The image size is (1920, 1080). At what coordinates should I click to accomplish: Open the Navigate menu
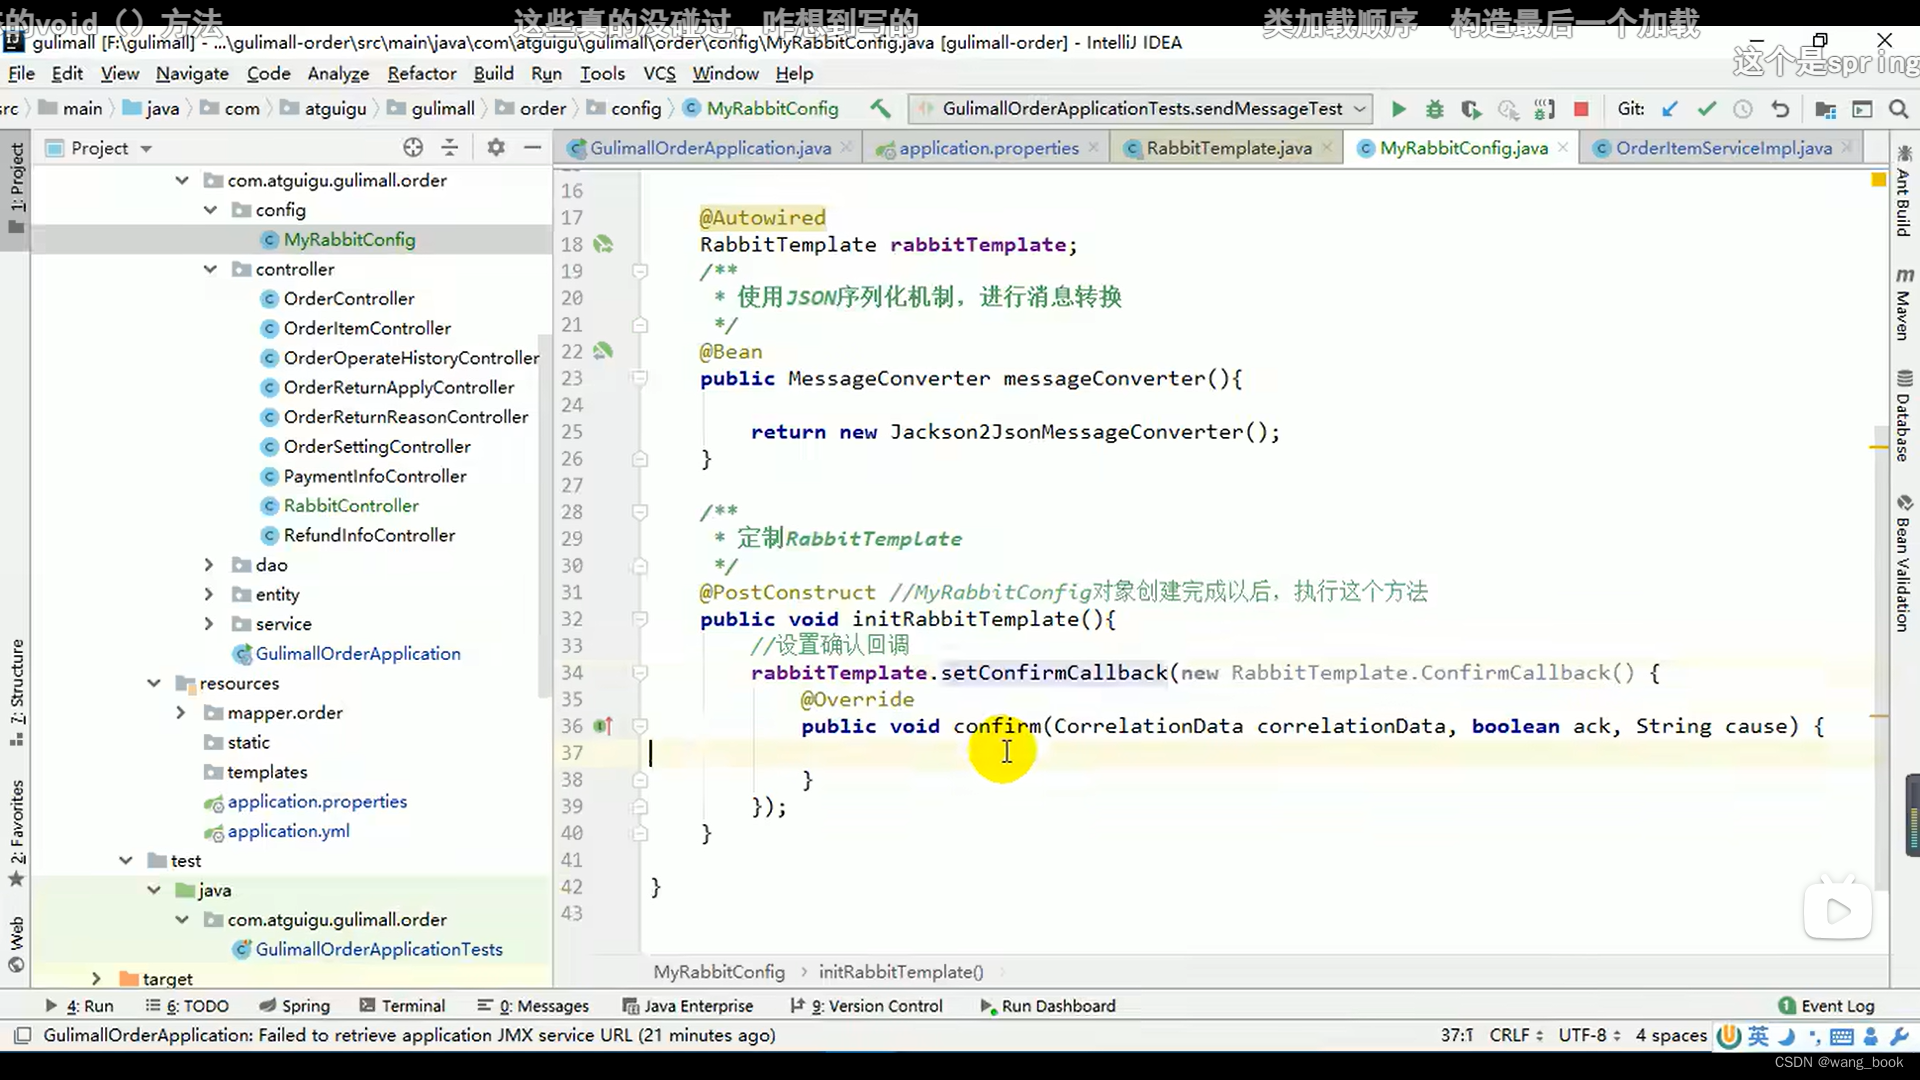(192, 73)
